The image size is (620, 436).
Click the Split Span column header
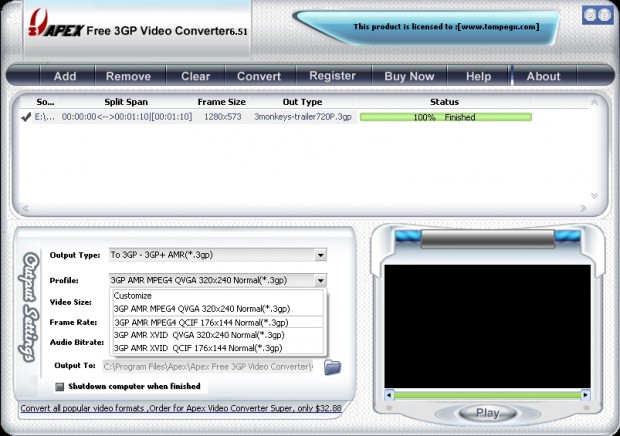126,102
